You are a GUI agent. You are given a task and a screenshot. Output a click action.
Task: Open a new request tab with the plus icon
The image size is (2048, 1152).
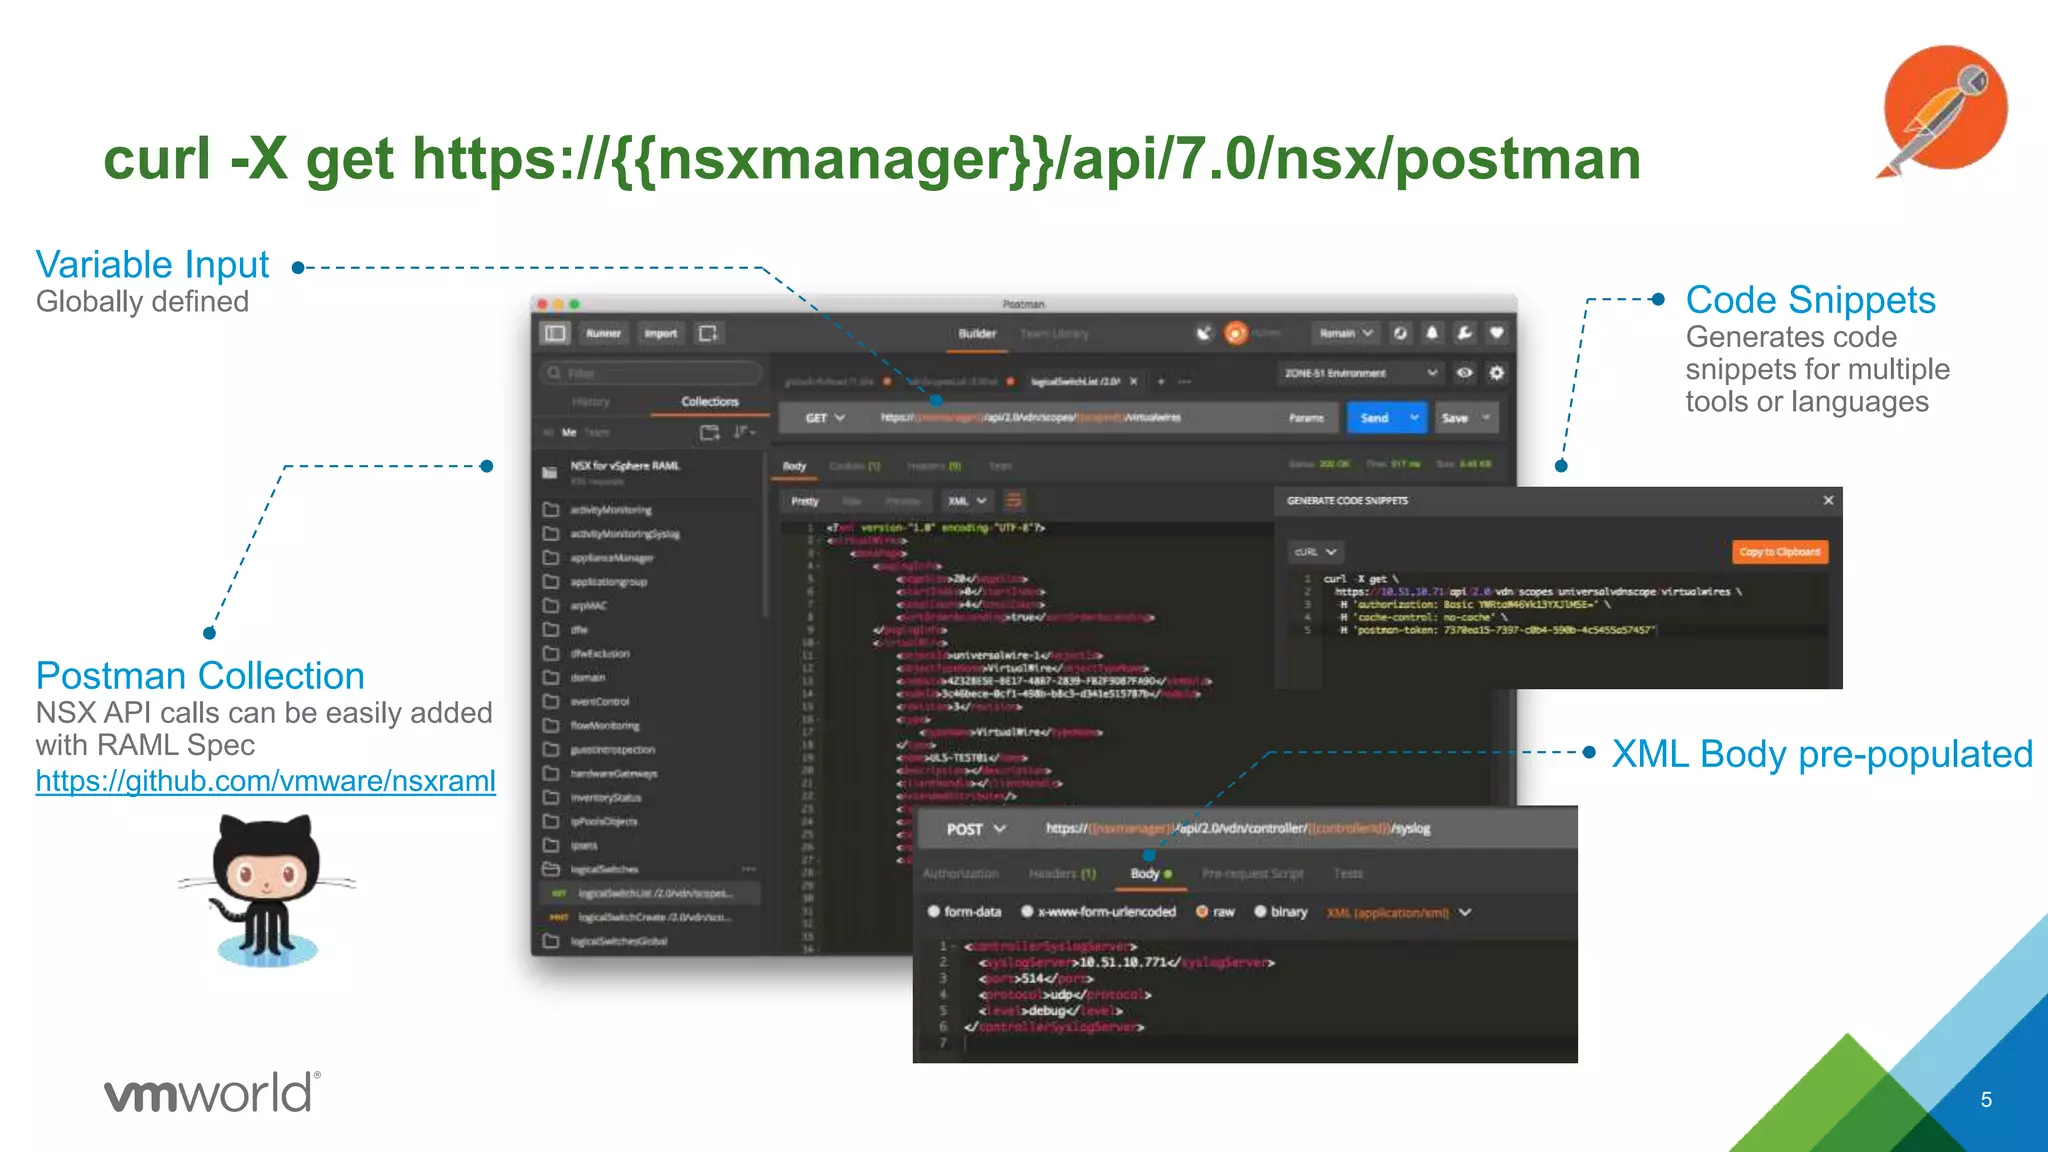coord(1161,381)
